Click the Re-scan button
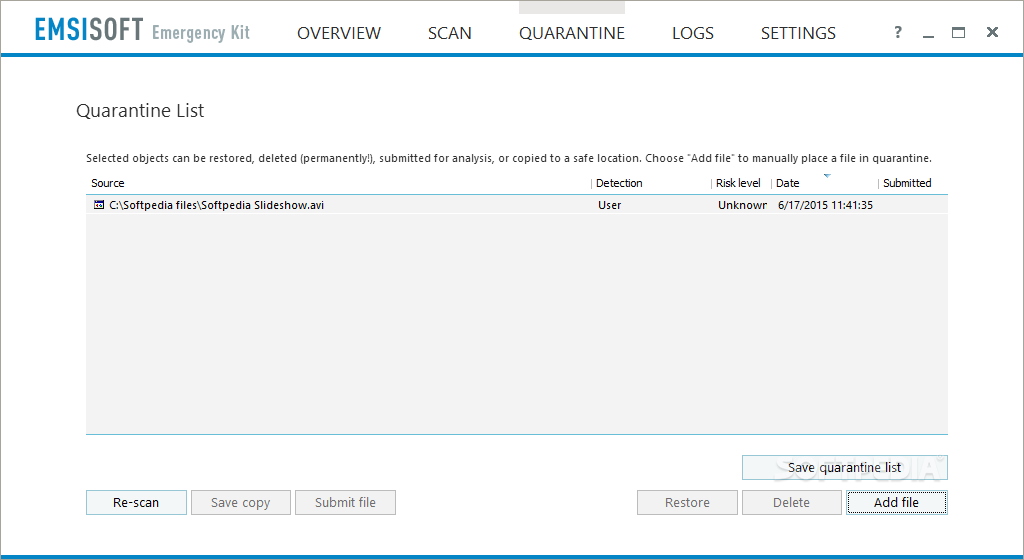The height and width of the screenshot is (560, 1024). point(136,503)
